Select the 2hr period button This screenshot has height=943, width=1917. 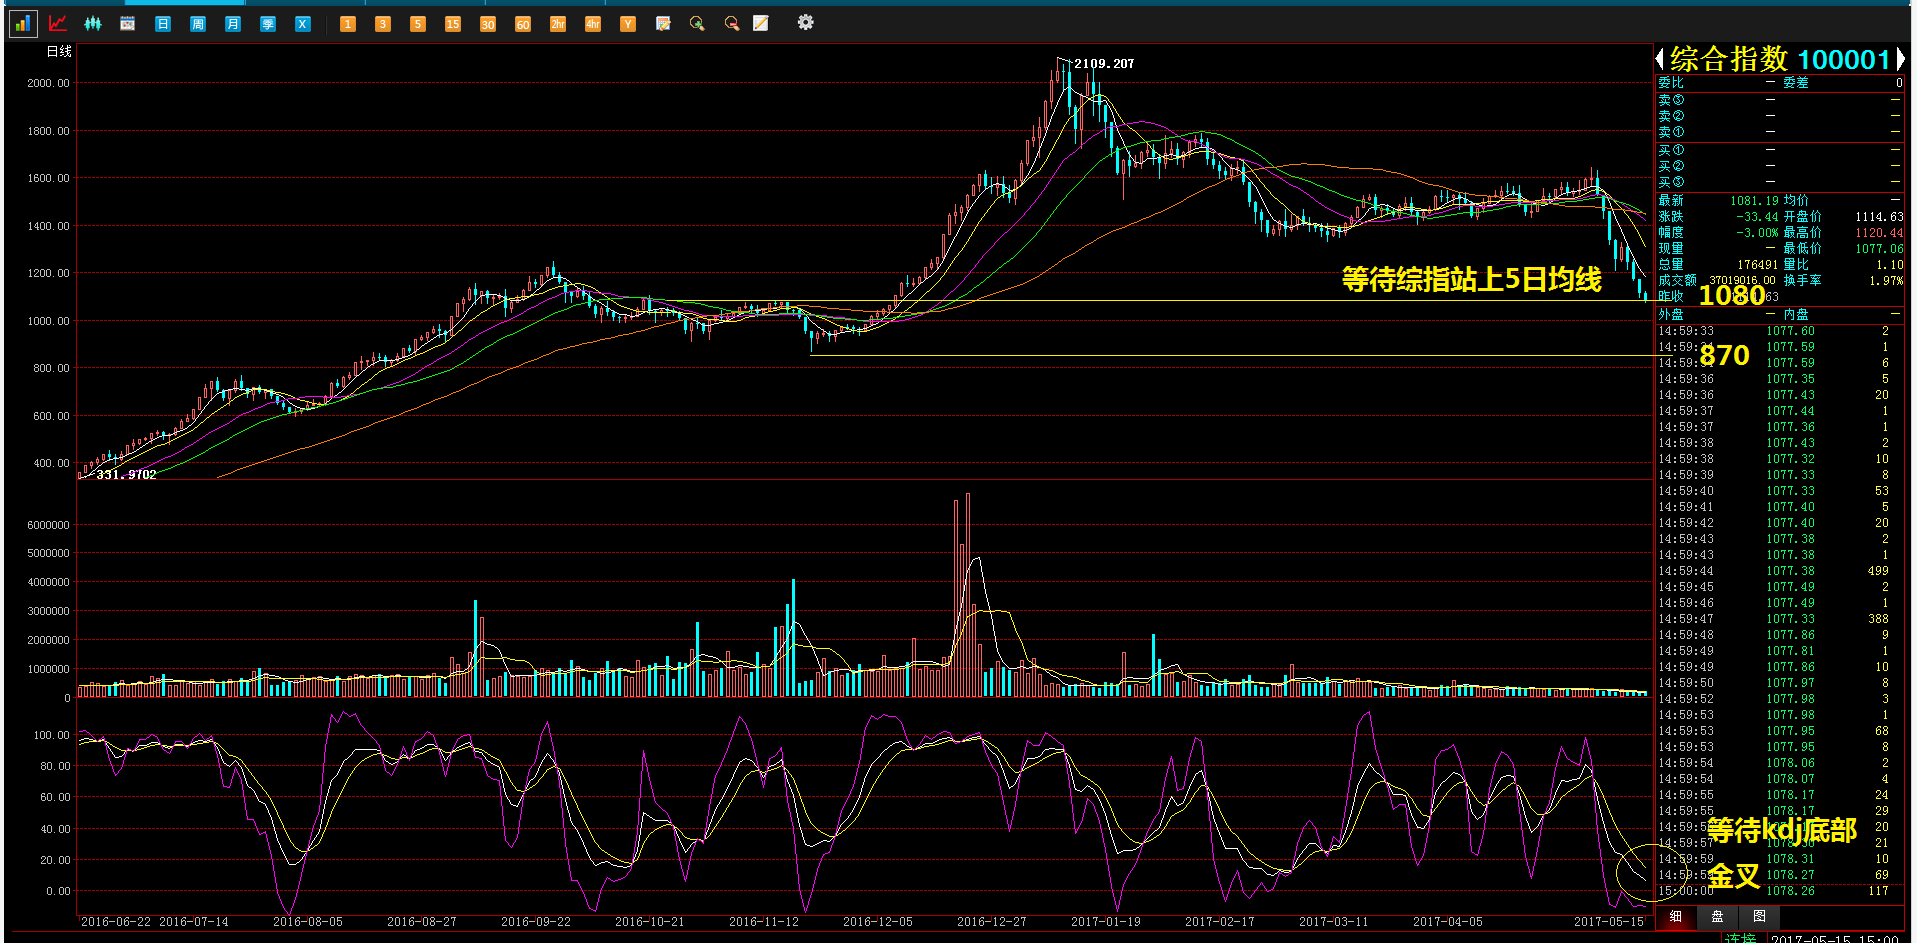(558, 24)
